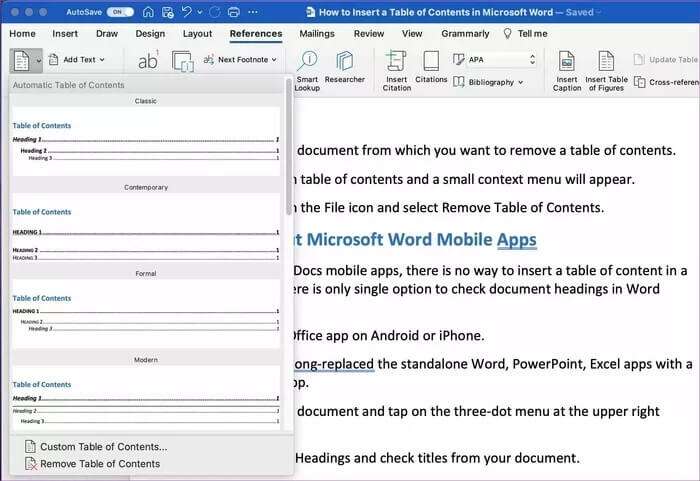The image size is (700, 481).
Task: Open the Researcher tool
Action: tap(345, 67)
